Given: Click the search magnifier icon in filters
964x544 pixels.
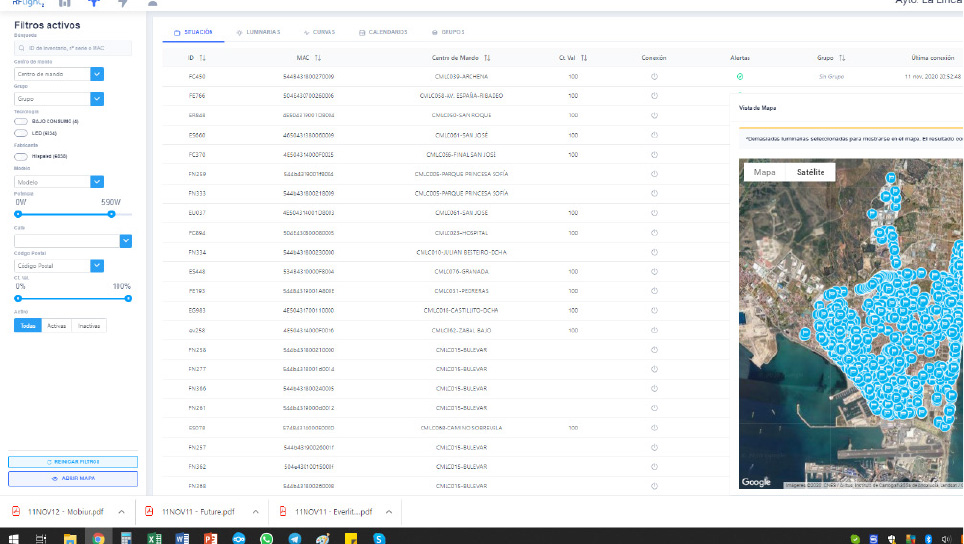Looking at the screenshot, I should point(22,48).
